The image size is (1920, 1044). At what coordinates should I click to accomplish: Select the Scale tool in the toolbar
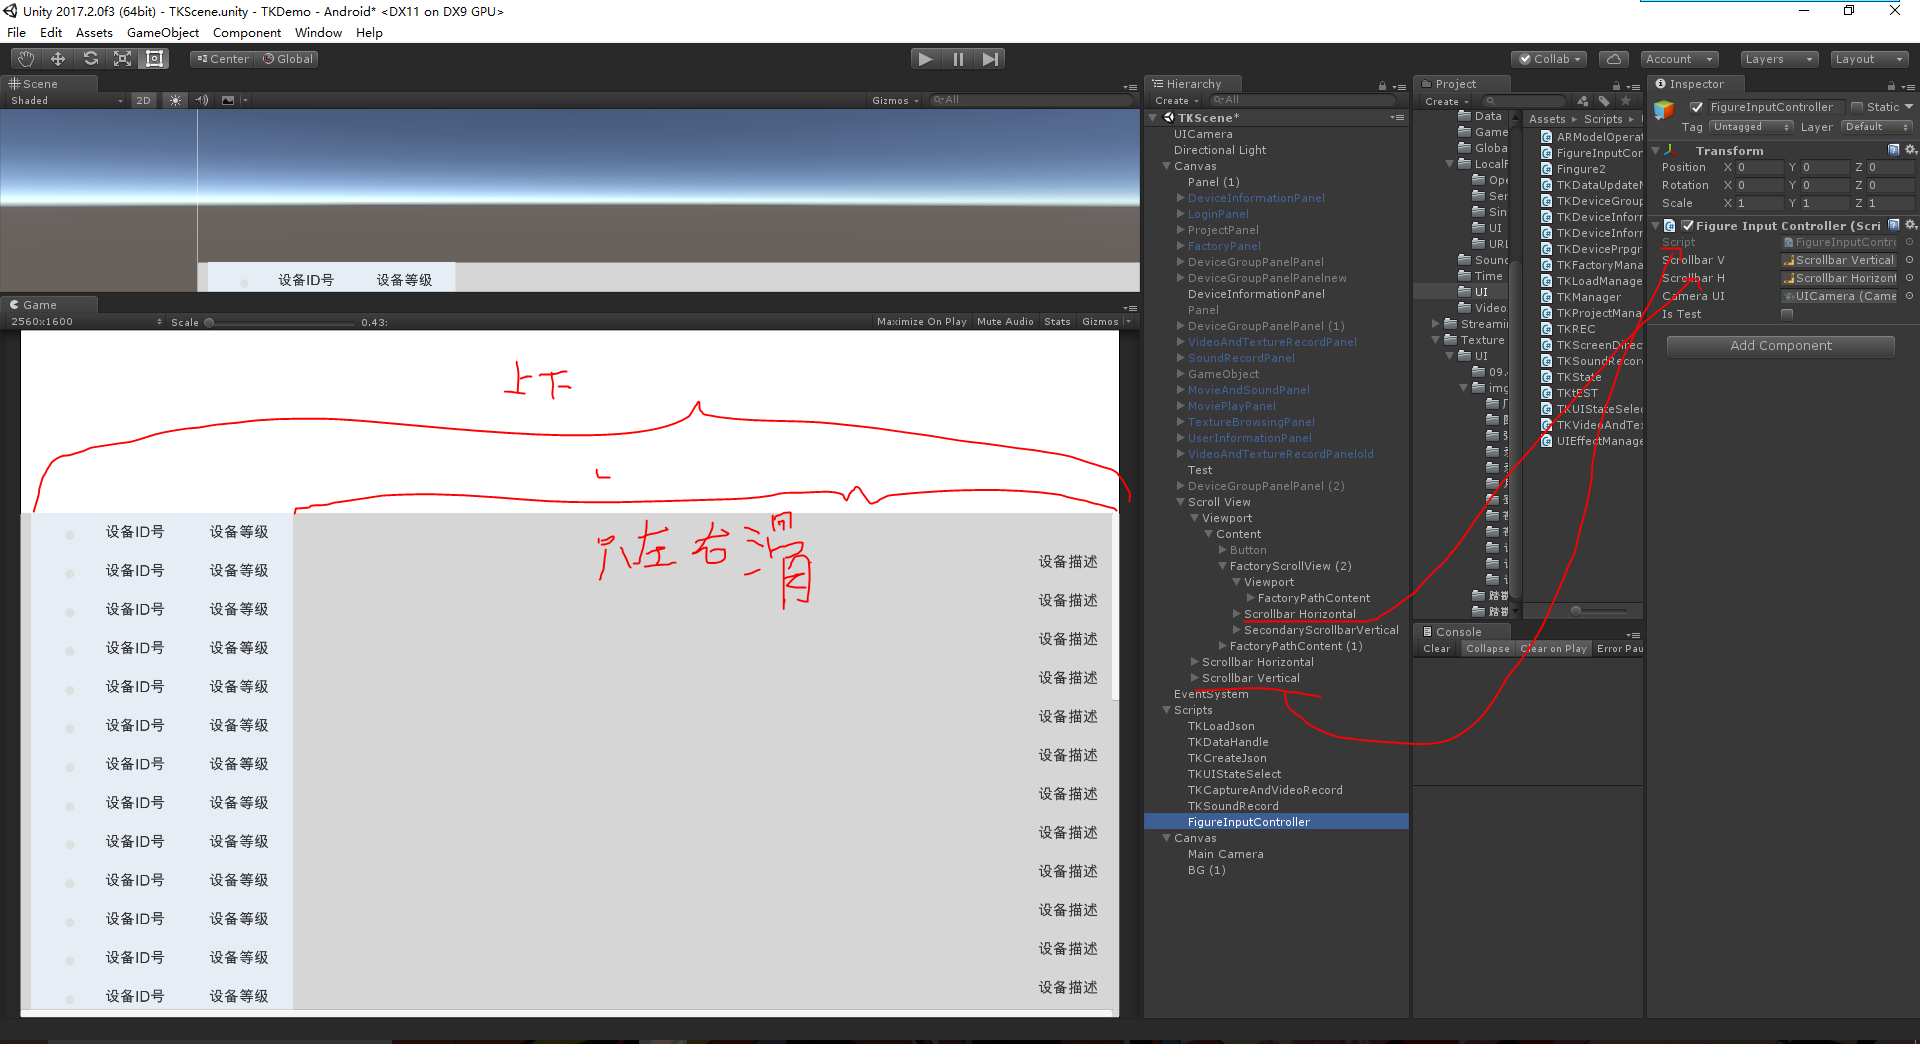pos(122,59)
